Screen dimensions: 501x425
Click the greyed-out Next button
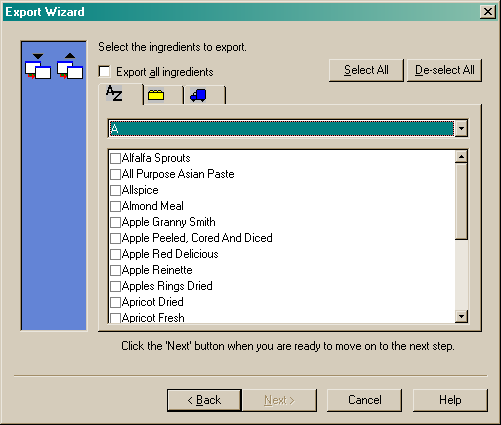coord(279,400)
